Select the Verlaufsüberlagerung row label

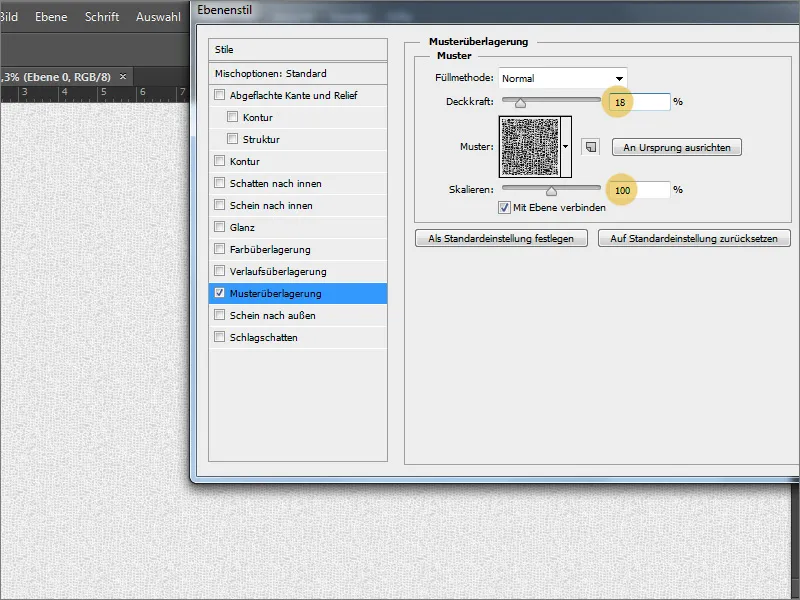point(278,271)
